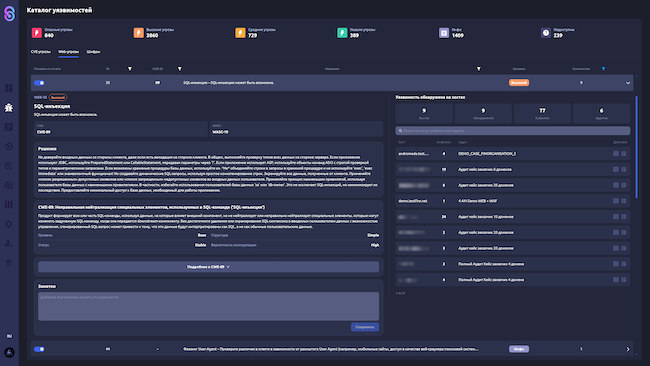Expand the User-Agent fuzzing row chevron

[x=628, y=349]
